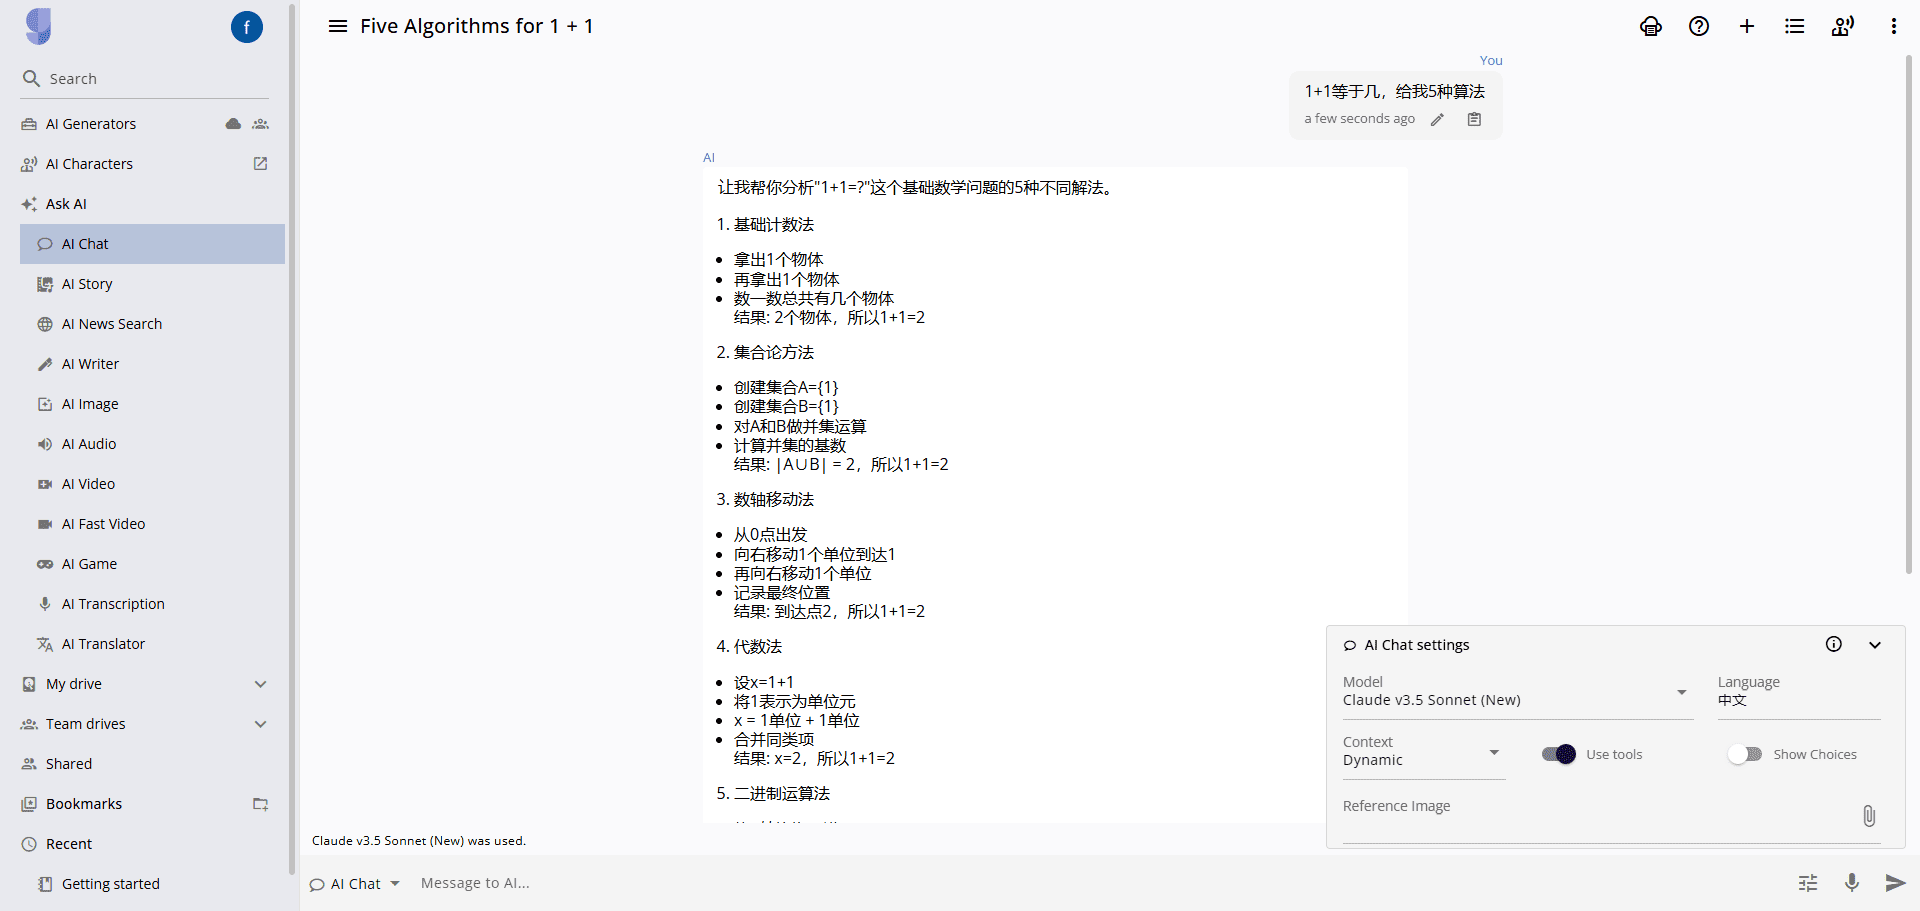Image resolution: width=1920 pixels, height=911 pixels.
Task: Click the add bookmark folder icon
Action: click(x=261, y=804)
